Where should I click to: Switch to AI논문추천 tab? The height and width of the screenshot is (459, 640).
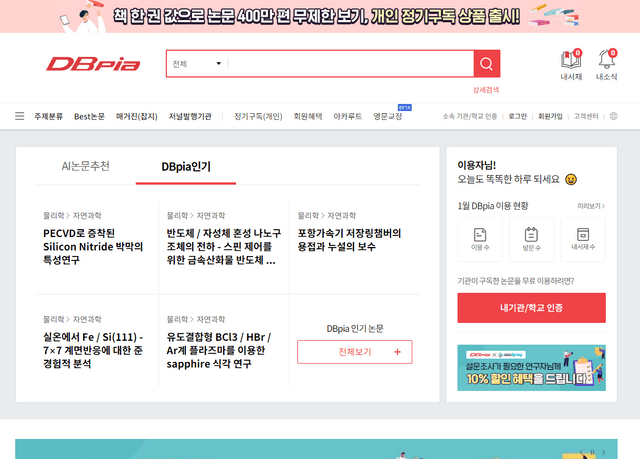(x=86, y=166)
